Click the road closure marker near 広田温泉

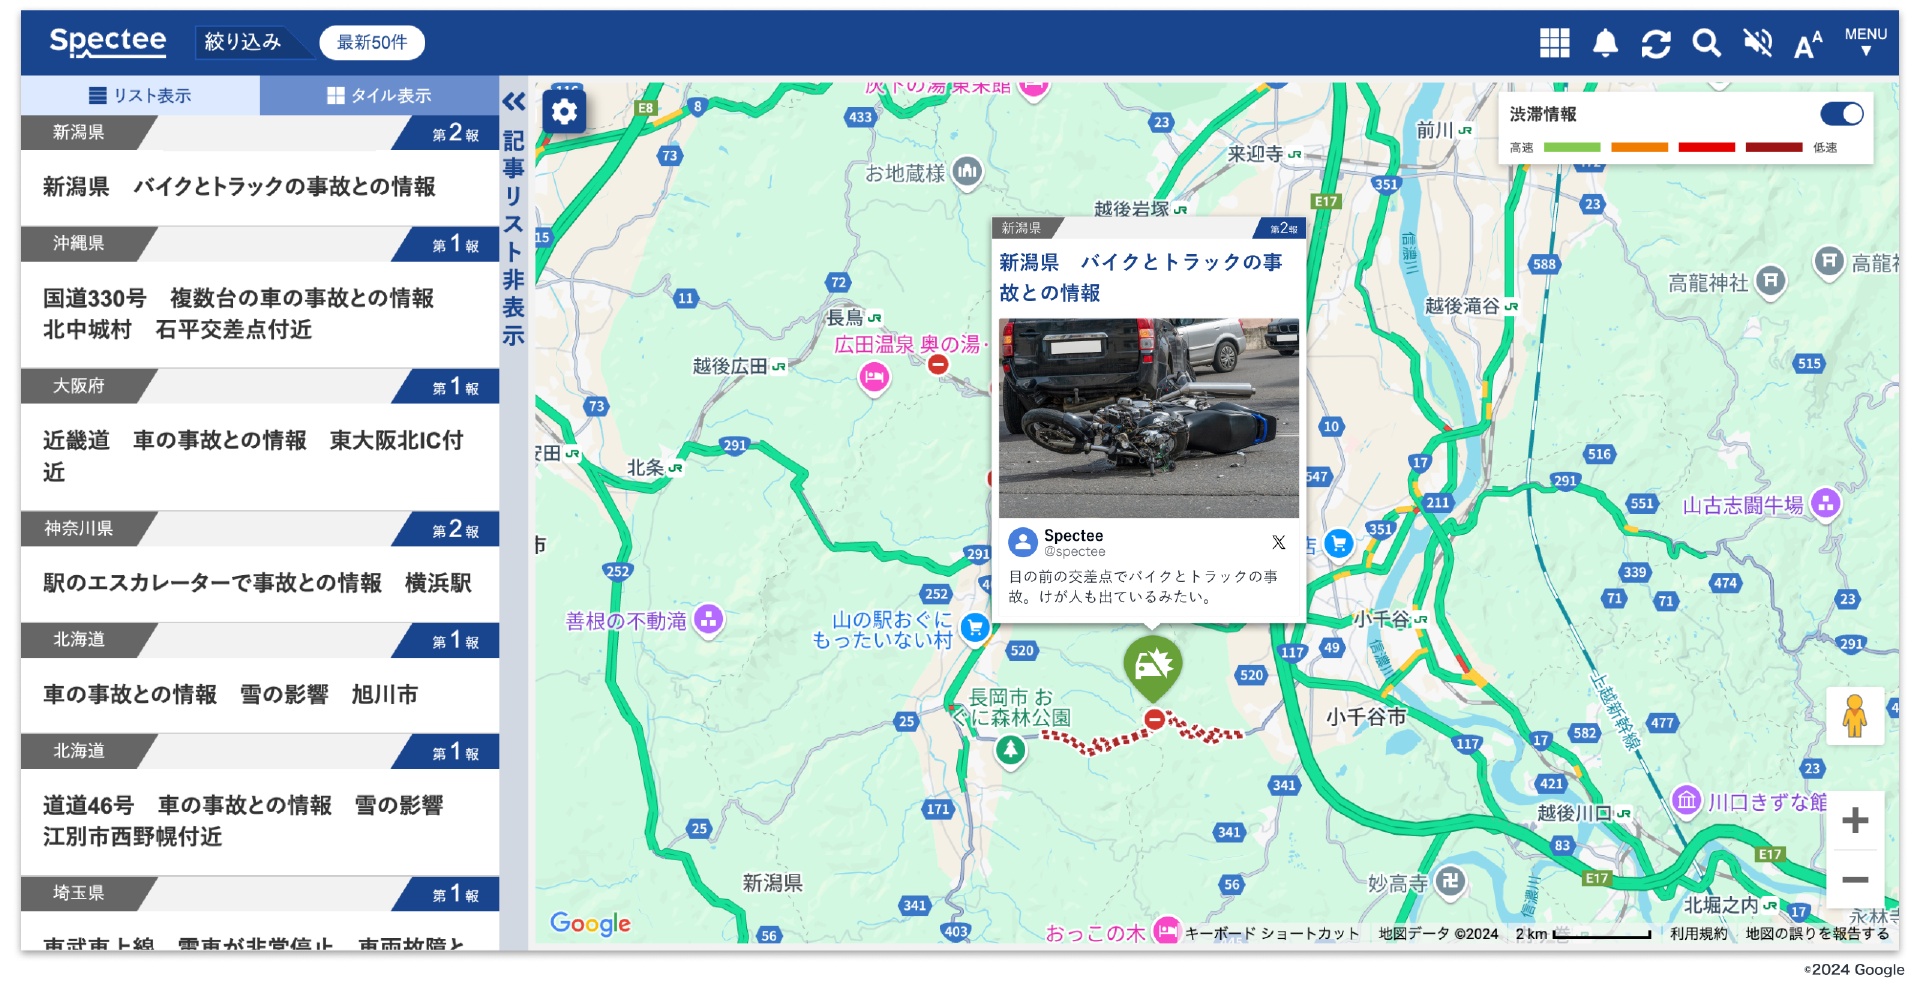tap(938, 365)
